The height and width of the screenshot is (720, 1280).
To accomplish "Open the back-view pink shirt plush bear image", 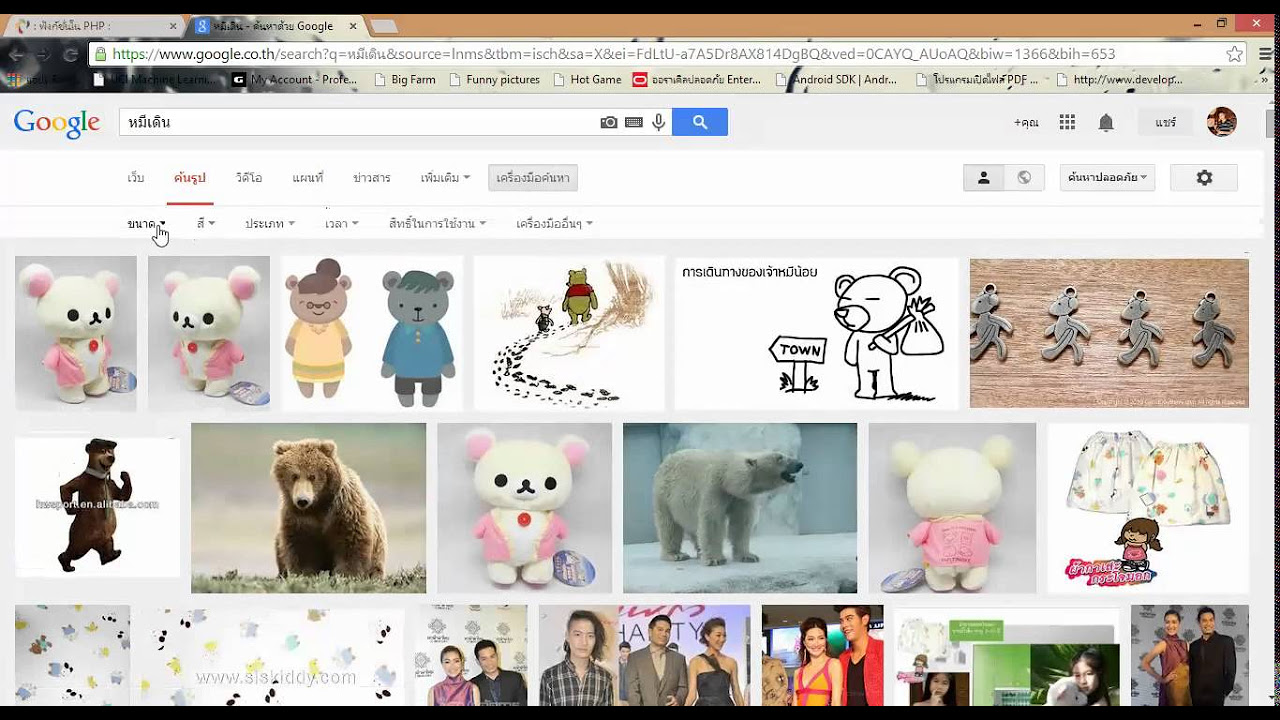I will 952,508.
